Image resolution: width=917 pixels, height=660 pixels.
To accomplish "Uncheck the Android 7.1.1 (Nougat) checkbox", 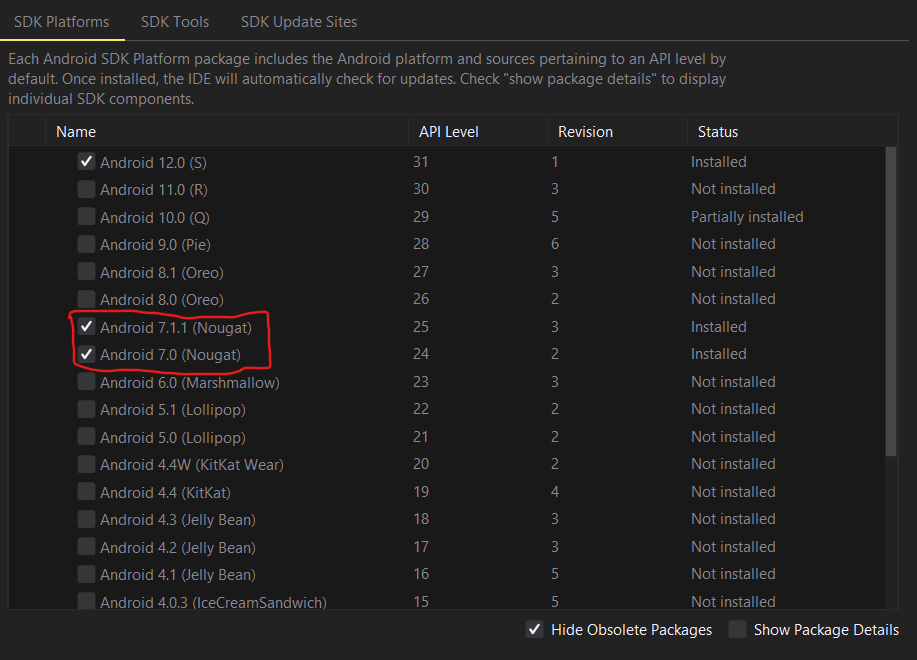I will (87, 326).
